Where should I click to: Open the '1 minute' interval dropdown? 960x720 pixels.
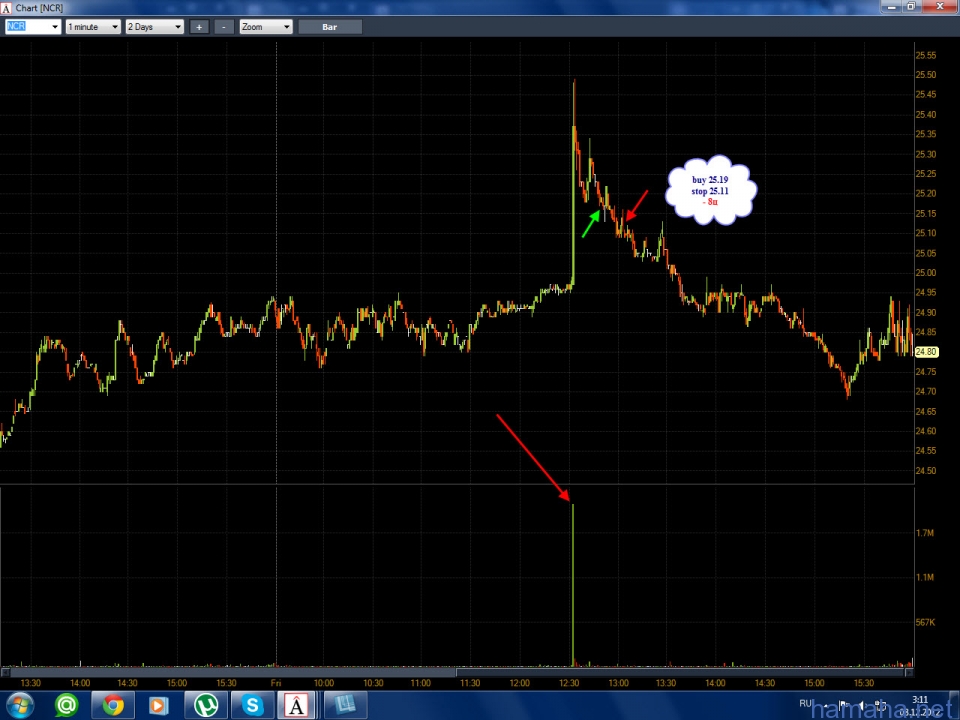tap(93, 27)
